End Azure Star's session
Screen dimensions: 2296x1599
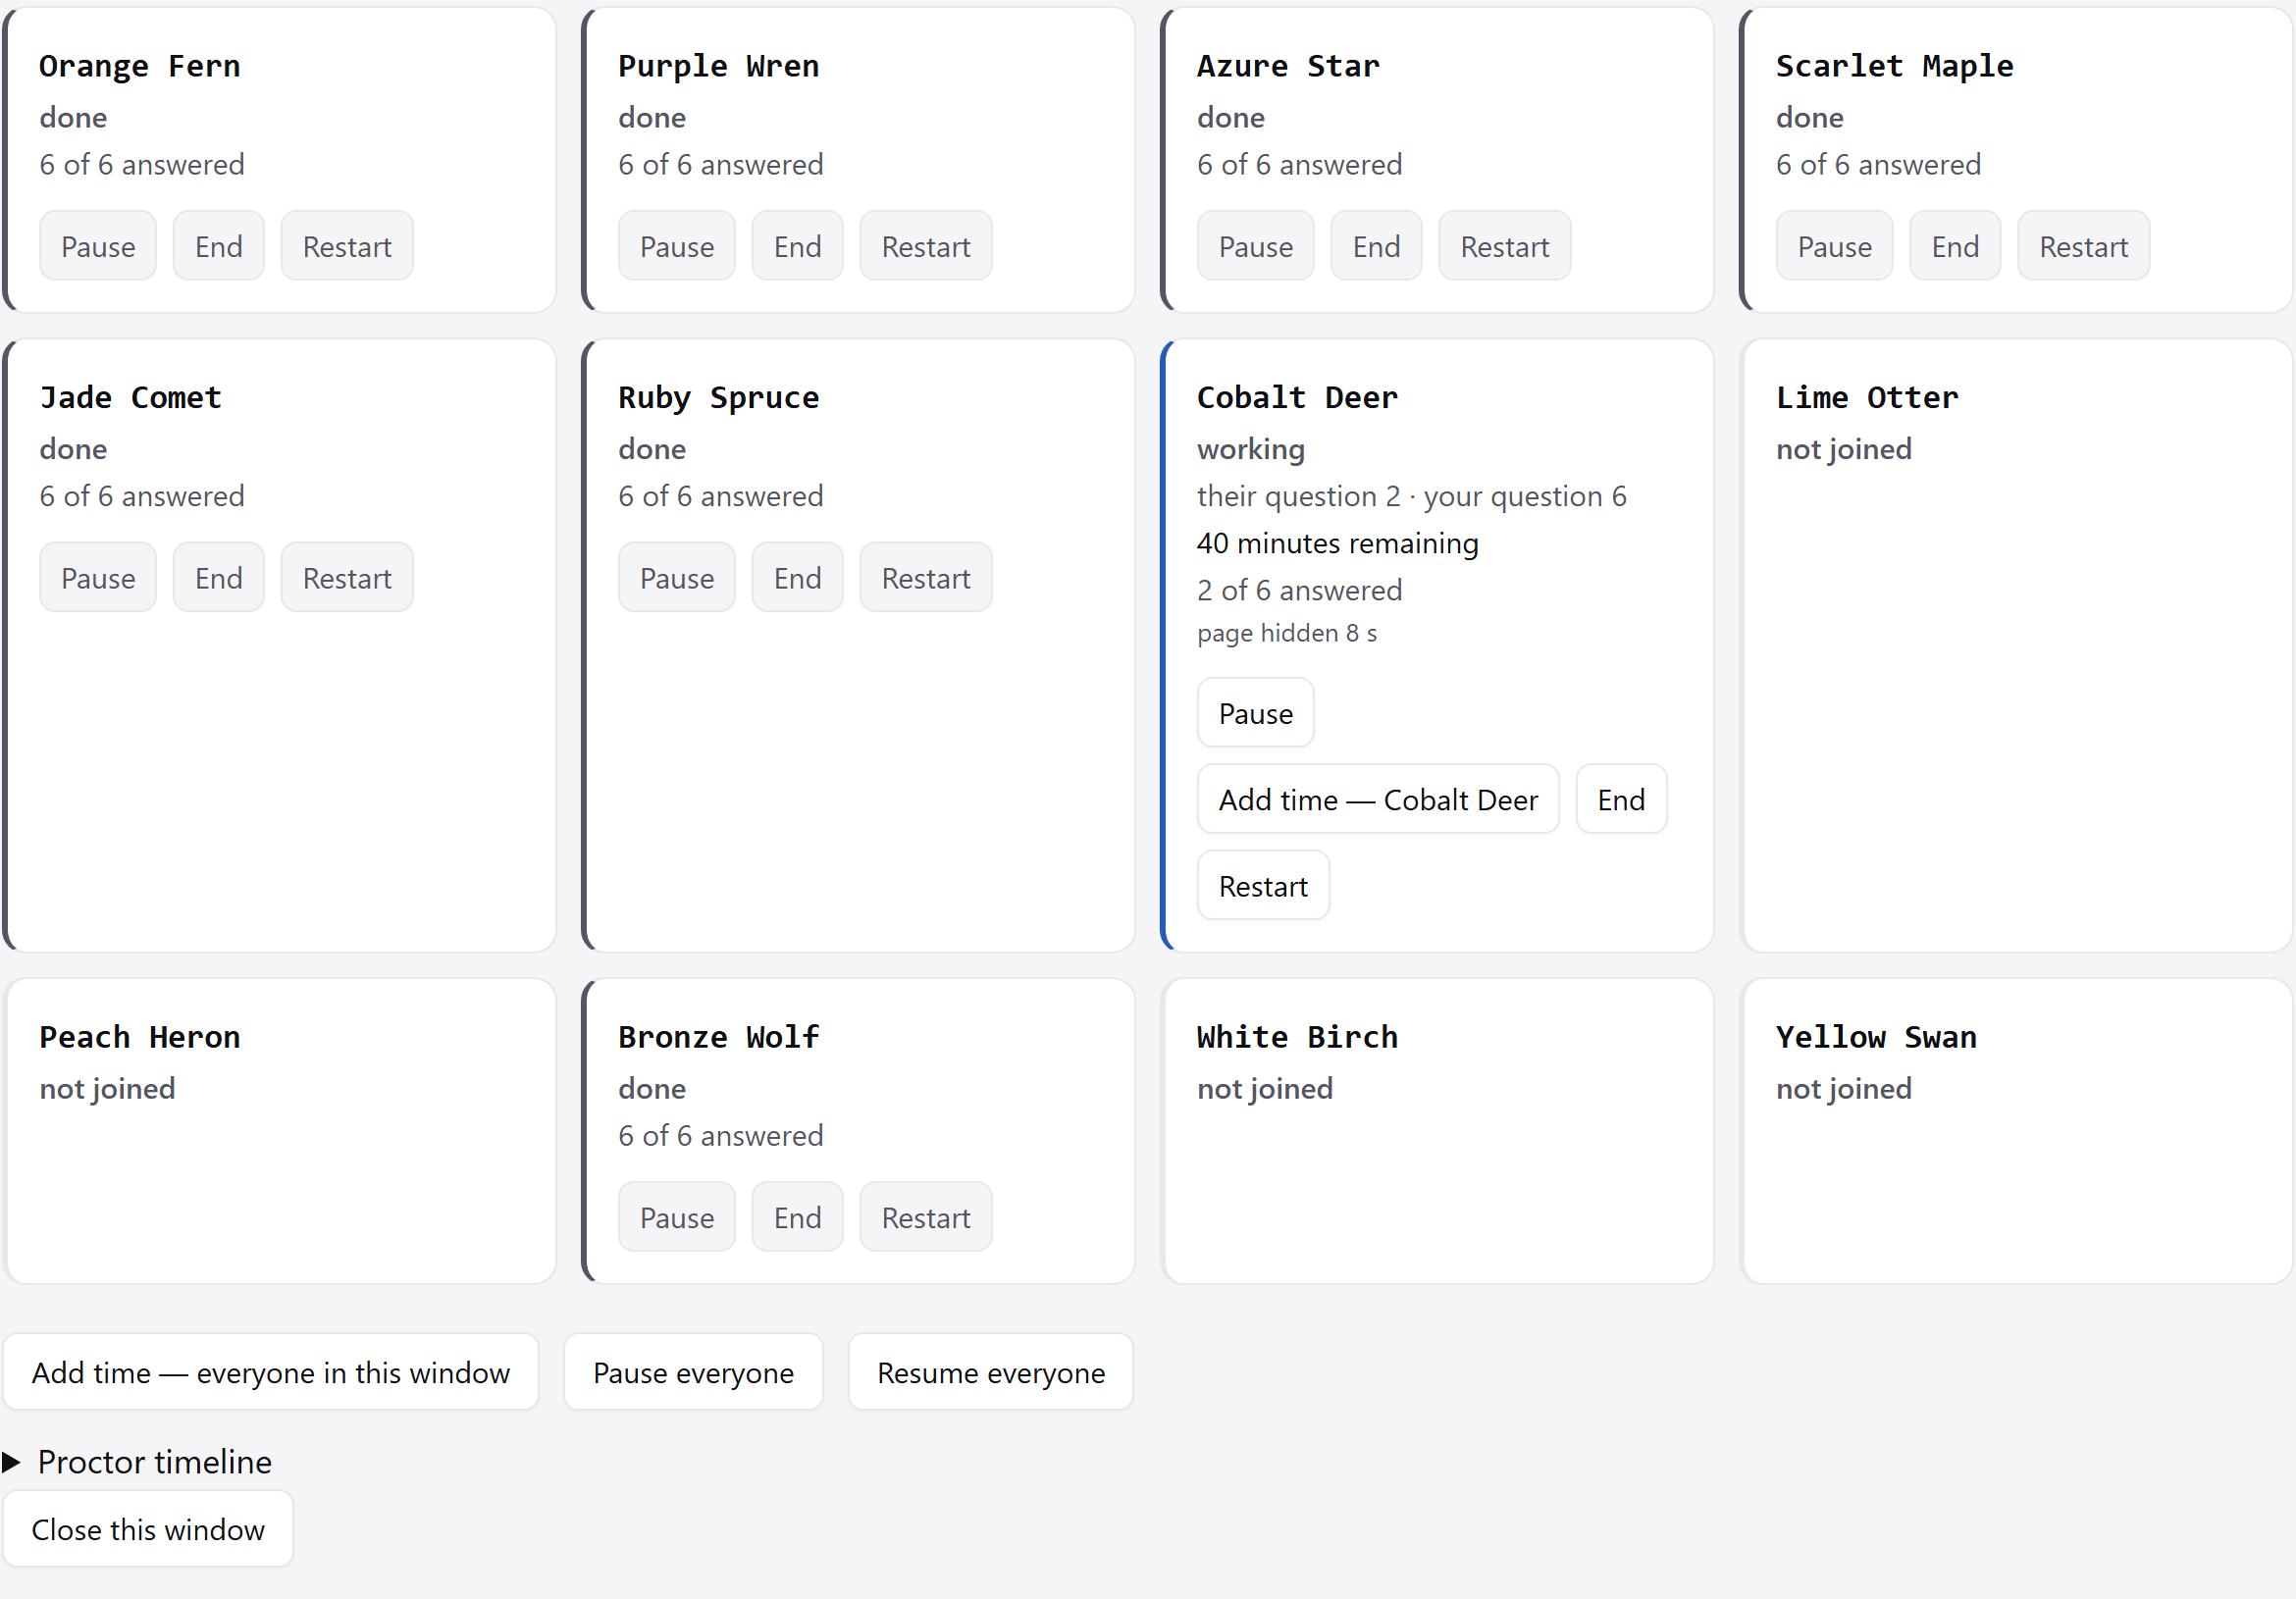click(1376, 246)
